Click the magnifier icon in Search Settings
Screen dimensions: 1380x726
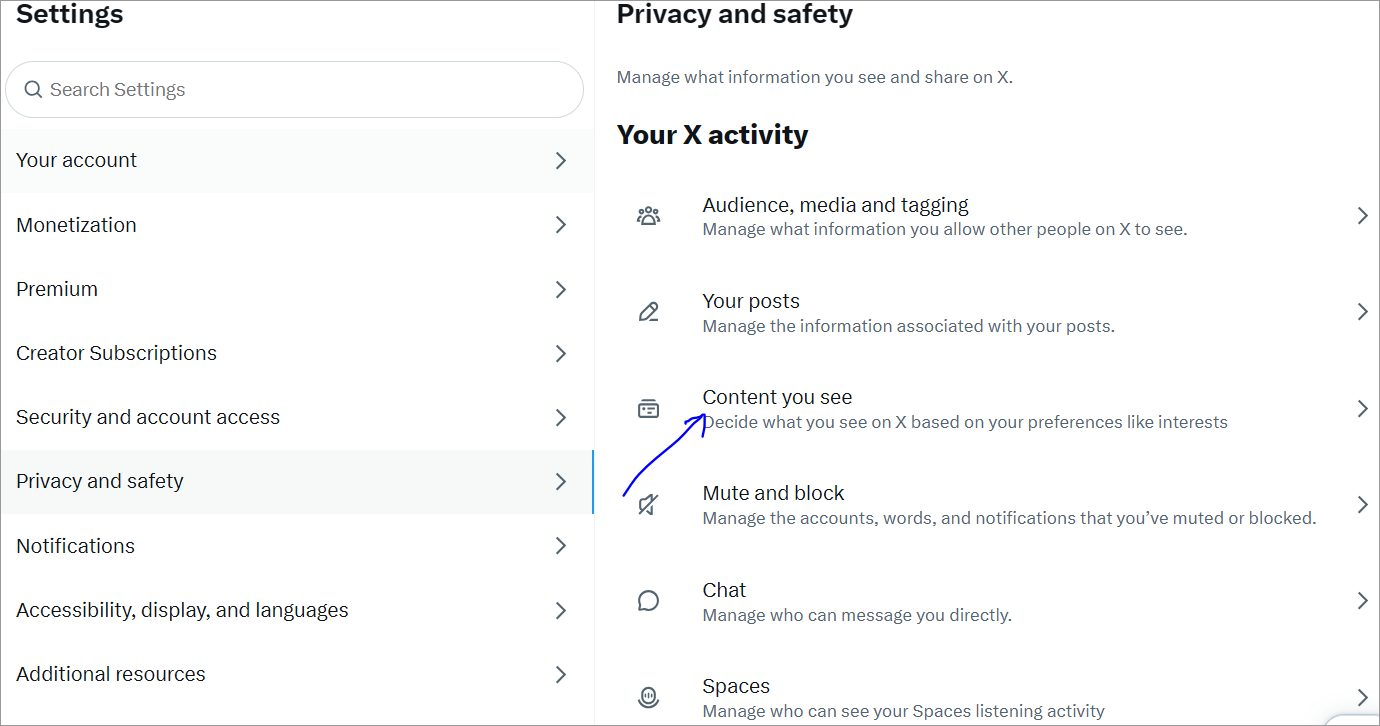point(33,90)
